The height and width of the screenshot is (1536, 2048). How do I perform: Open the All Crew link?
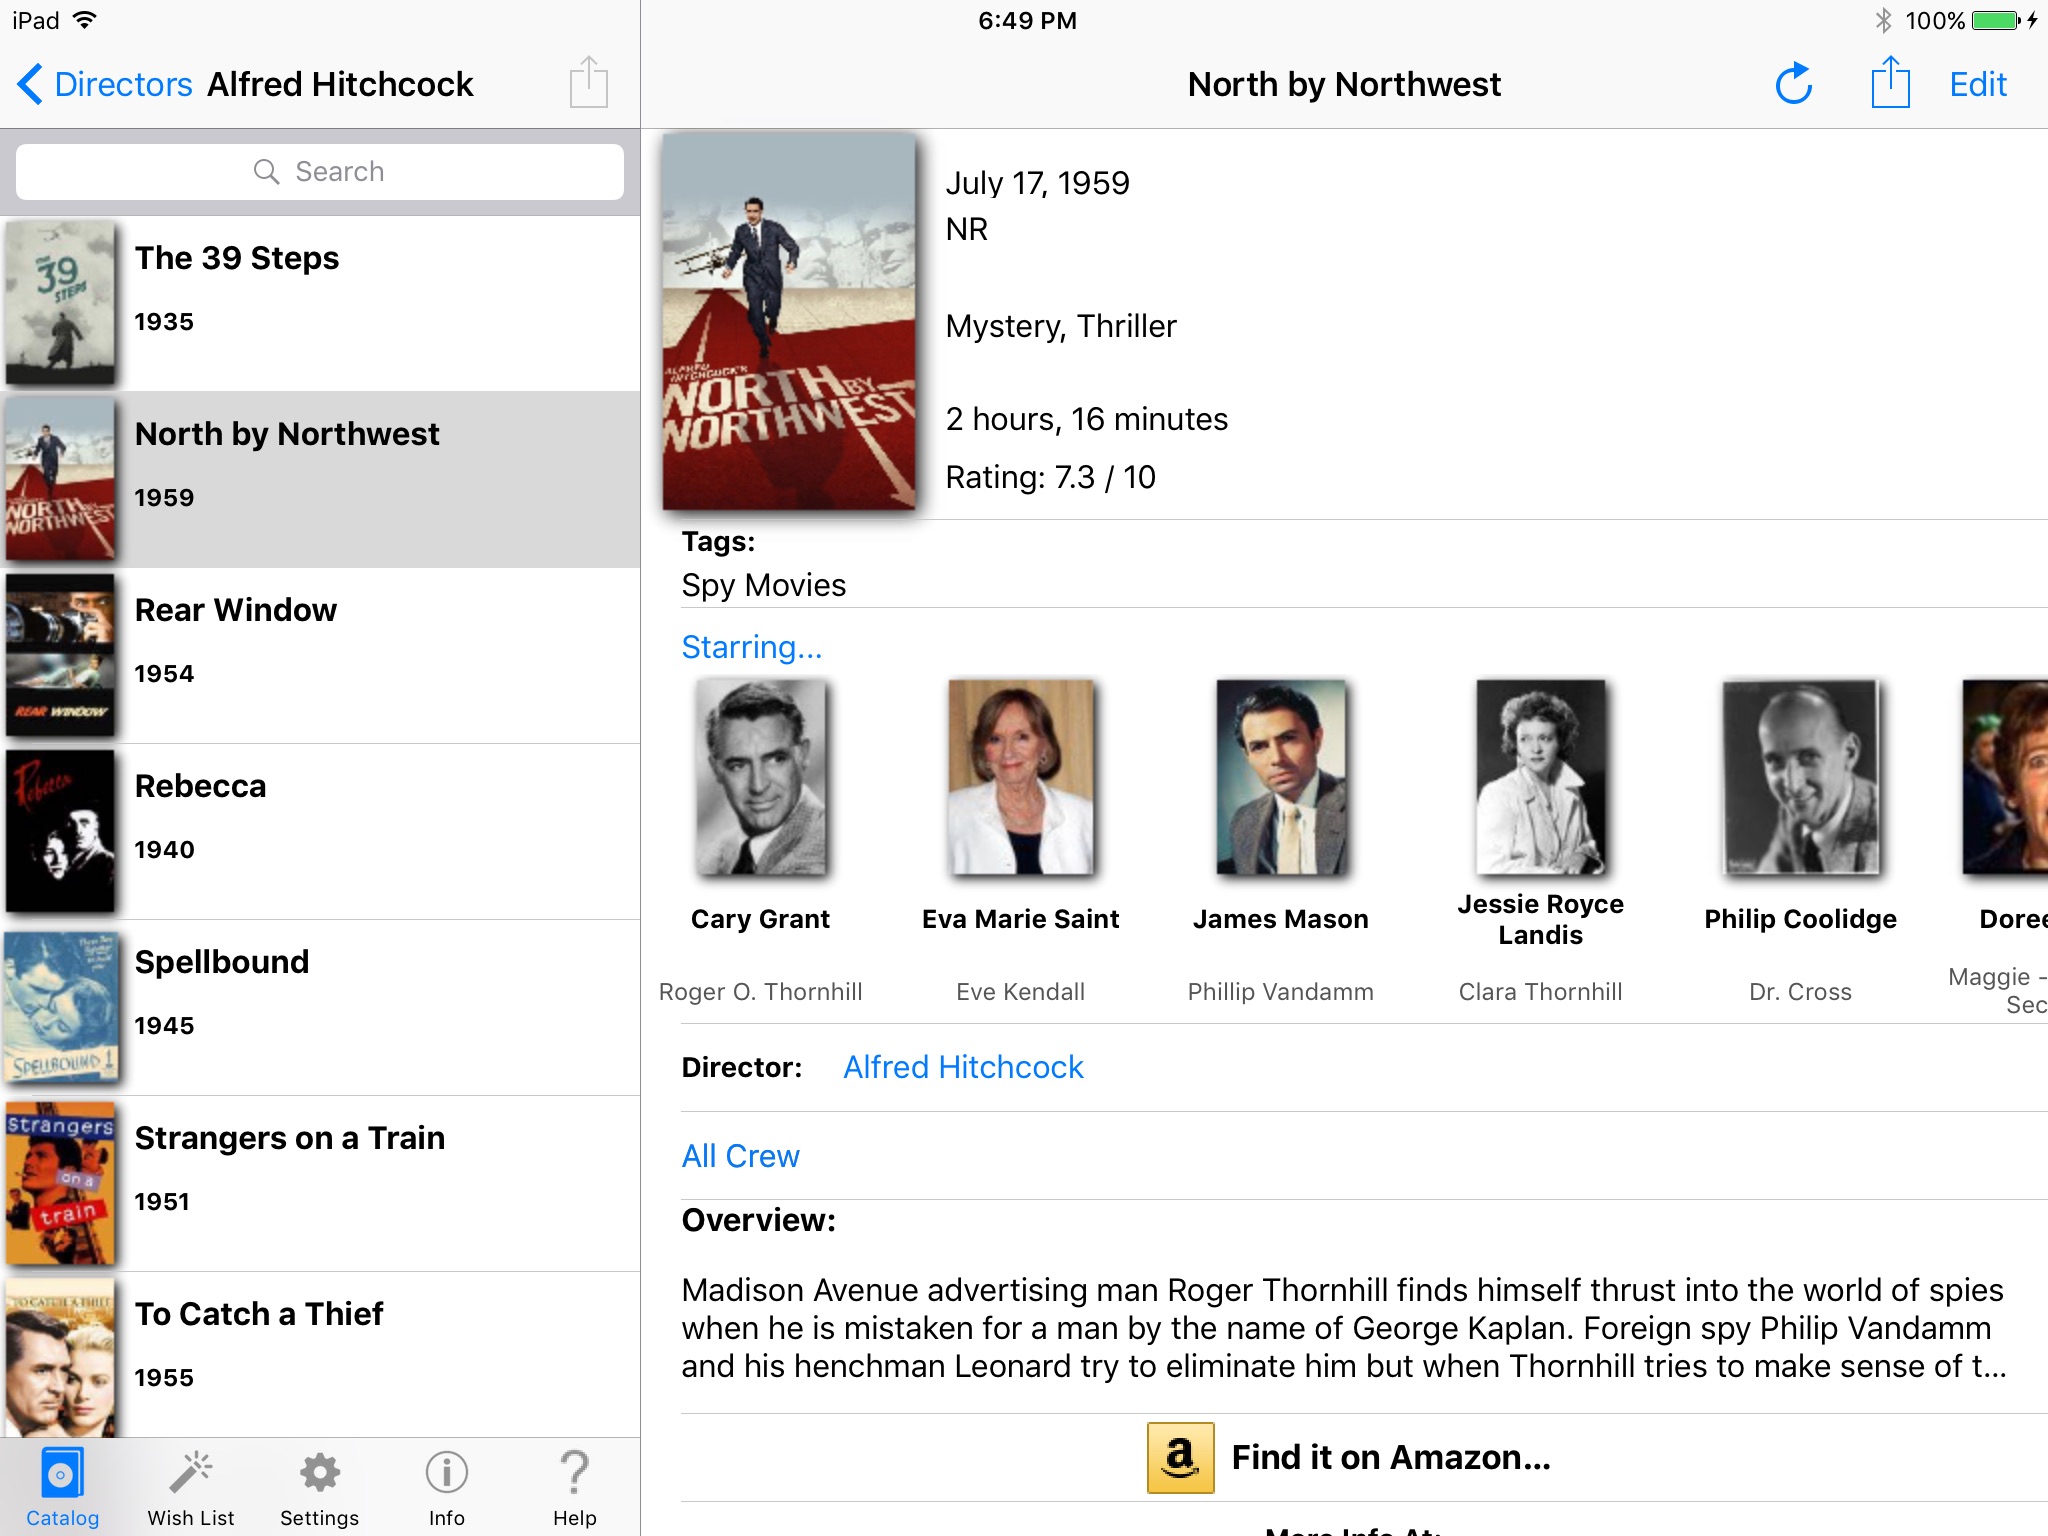coord(740,1156)
